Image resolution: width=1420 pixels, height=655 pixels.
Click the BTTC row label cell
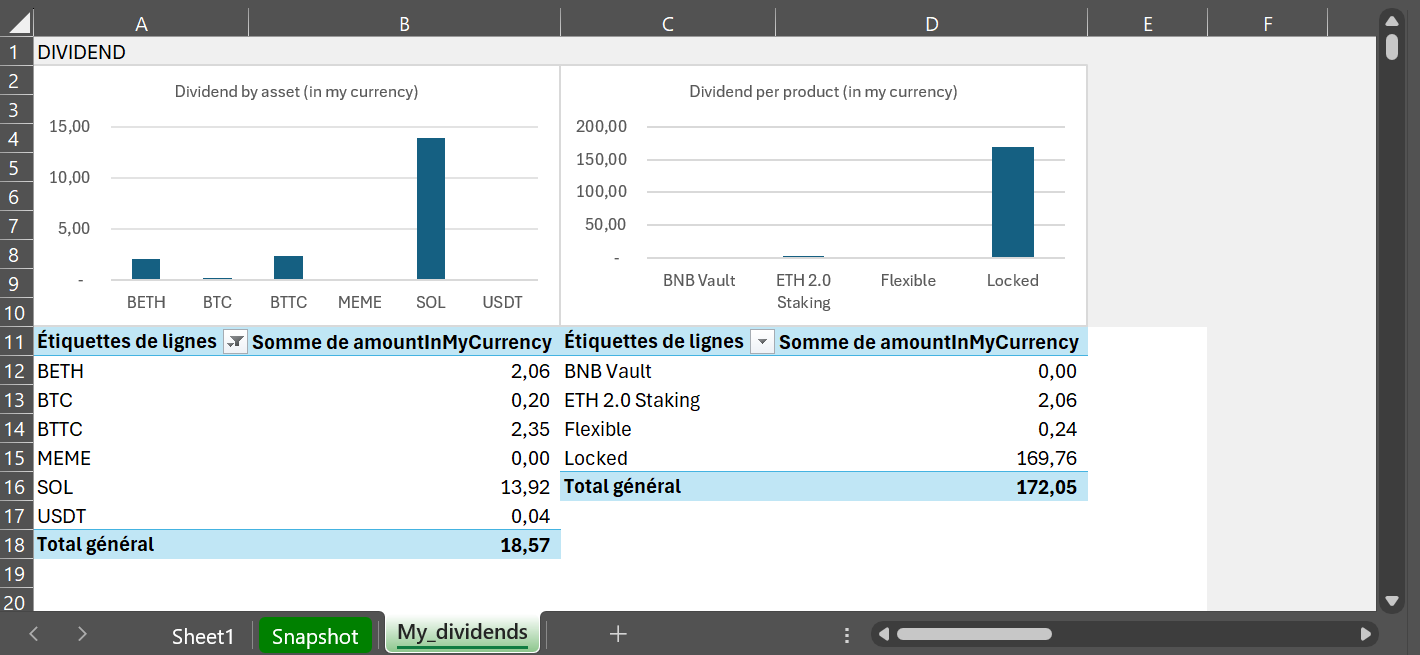pyautogui.click(x=141, y=429)
